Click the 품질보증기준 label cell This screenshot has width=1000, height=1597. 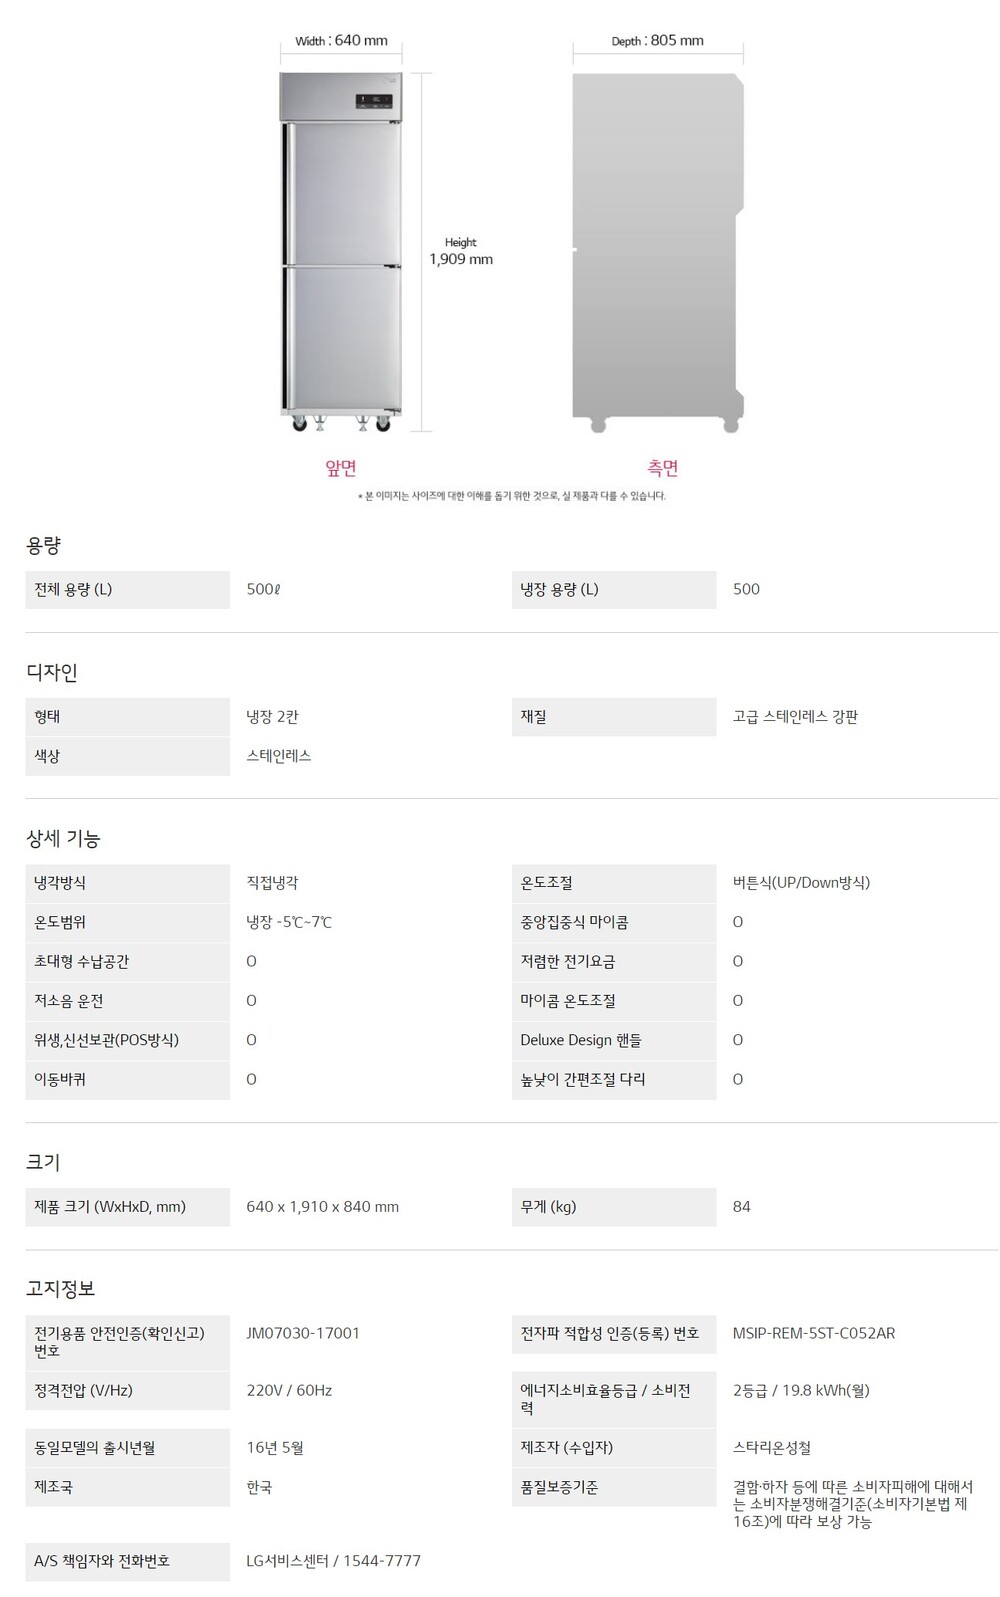point(613,1488)
